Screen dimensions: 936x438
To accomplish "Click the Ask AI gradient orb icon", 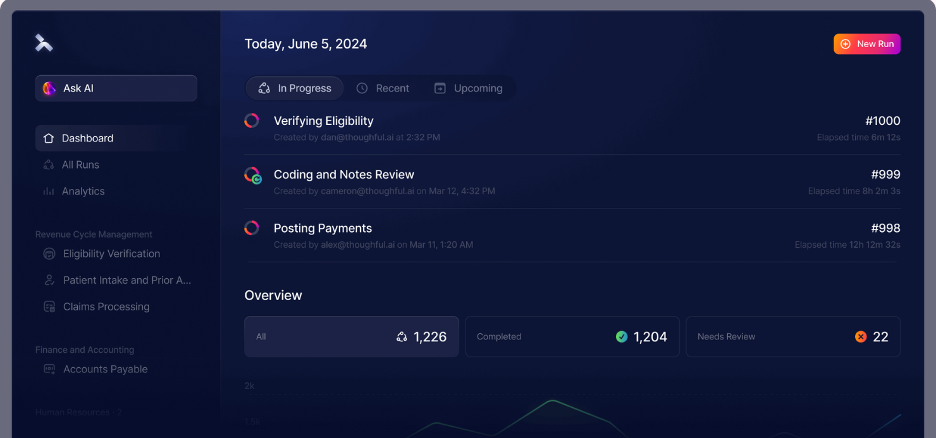I will (x=49, y=88).
